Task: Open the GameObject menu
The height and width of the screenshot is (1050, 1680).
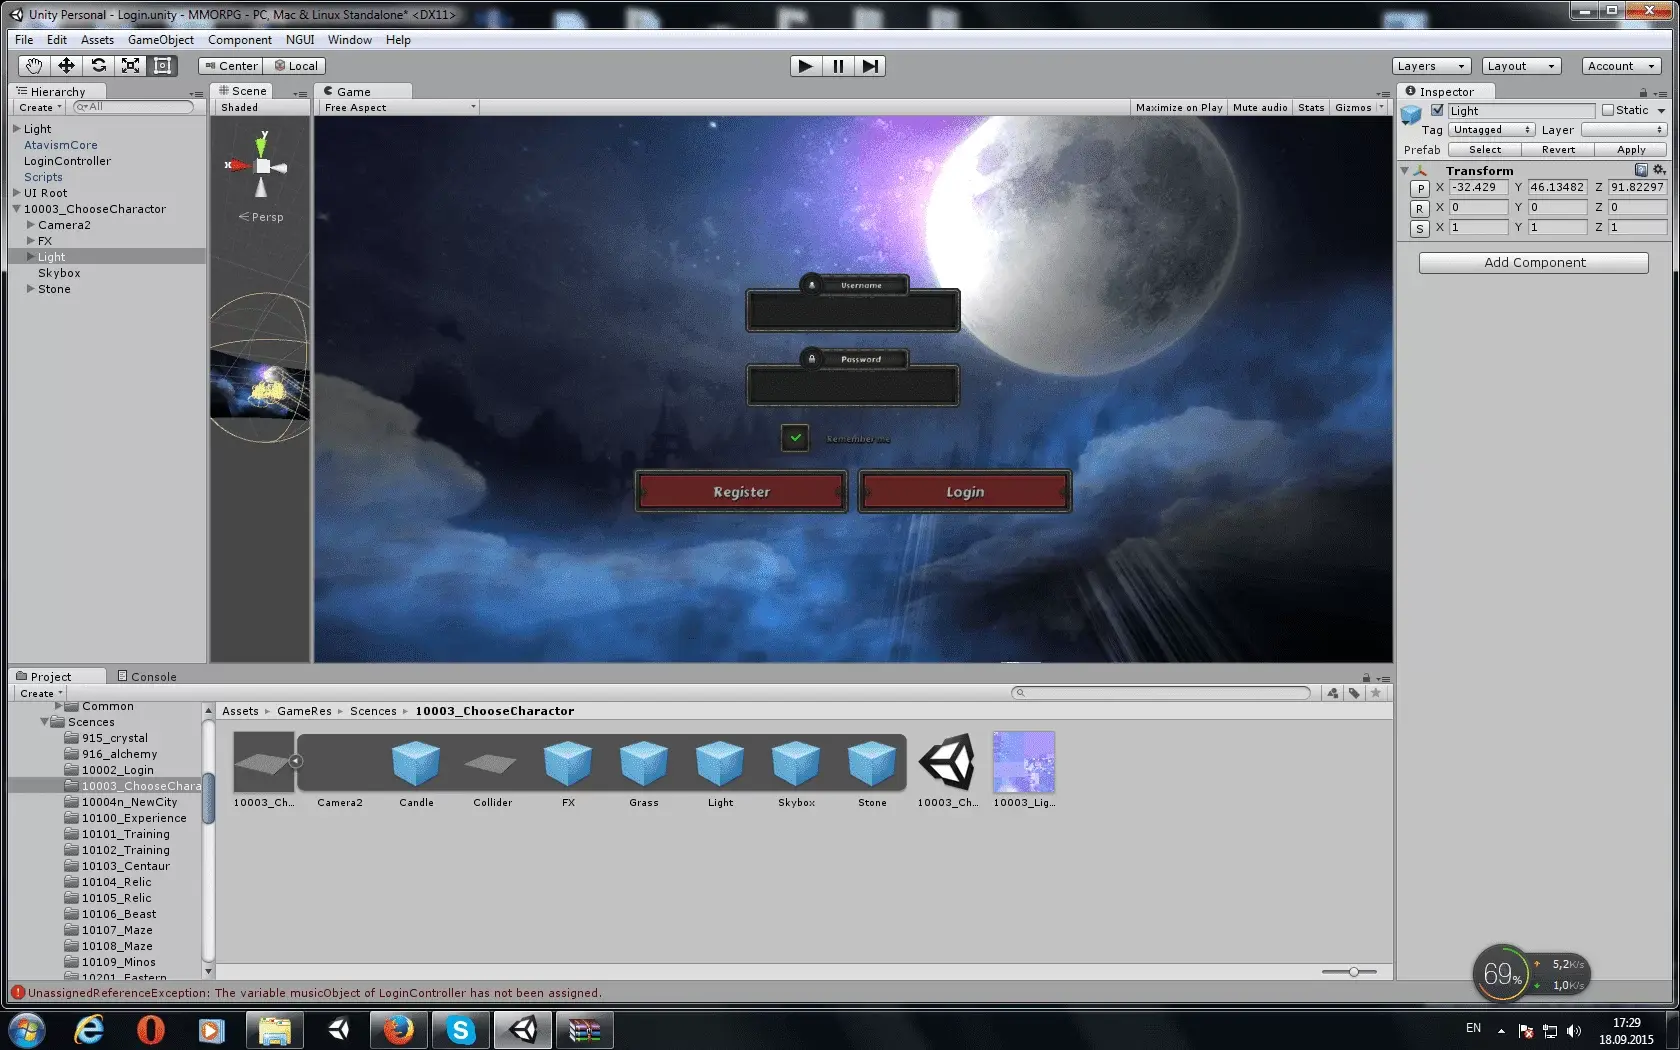Action: coord(161,40)
